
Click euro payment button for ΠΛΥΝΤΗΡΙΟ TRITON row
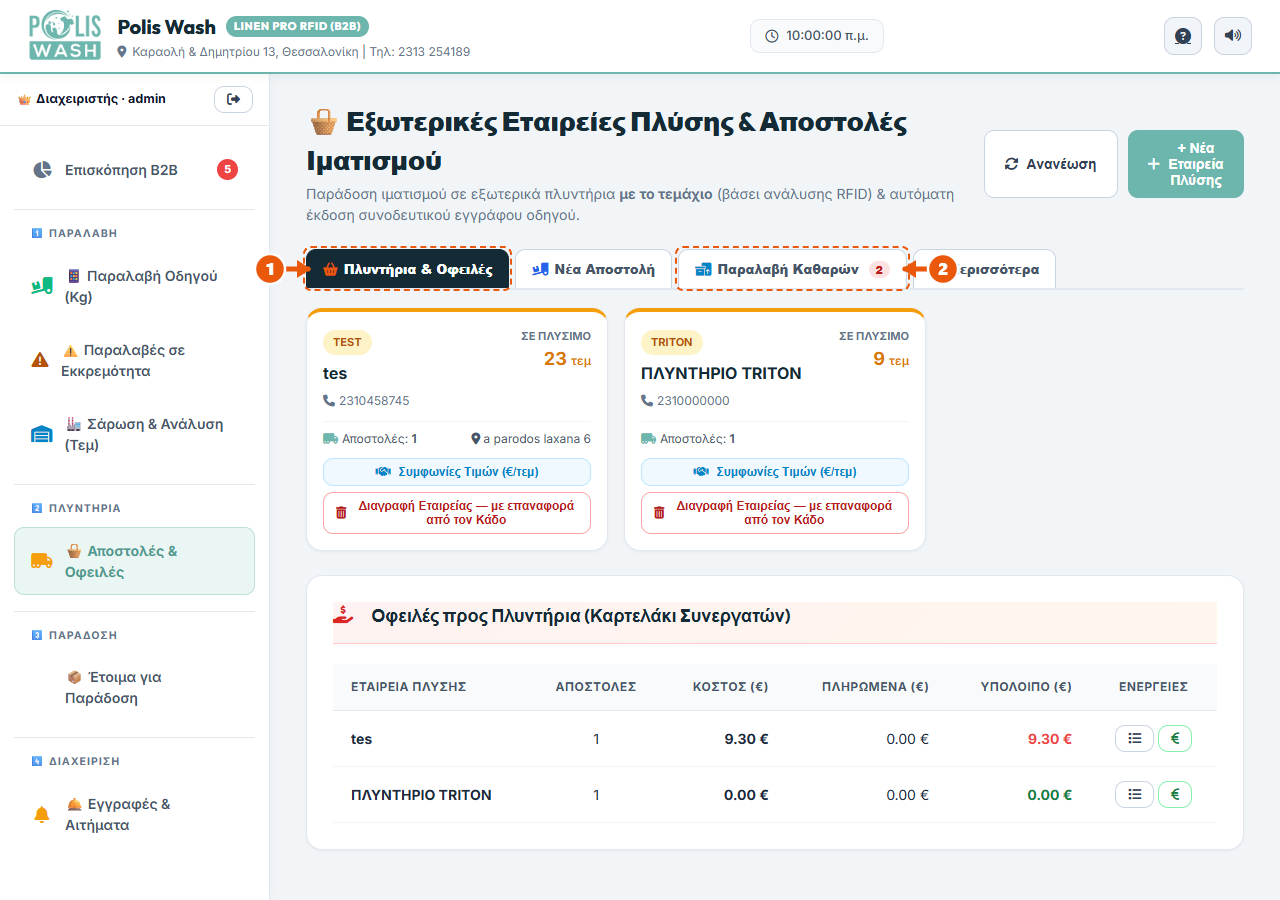[1175, 795]
